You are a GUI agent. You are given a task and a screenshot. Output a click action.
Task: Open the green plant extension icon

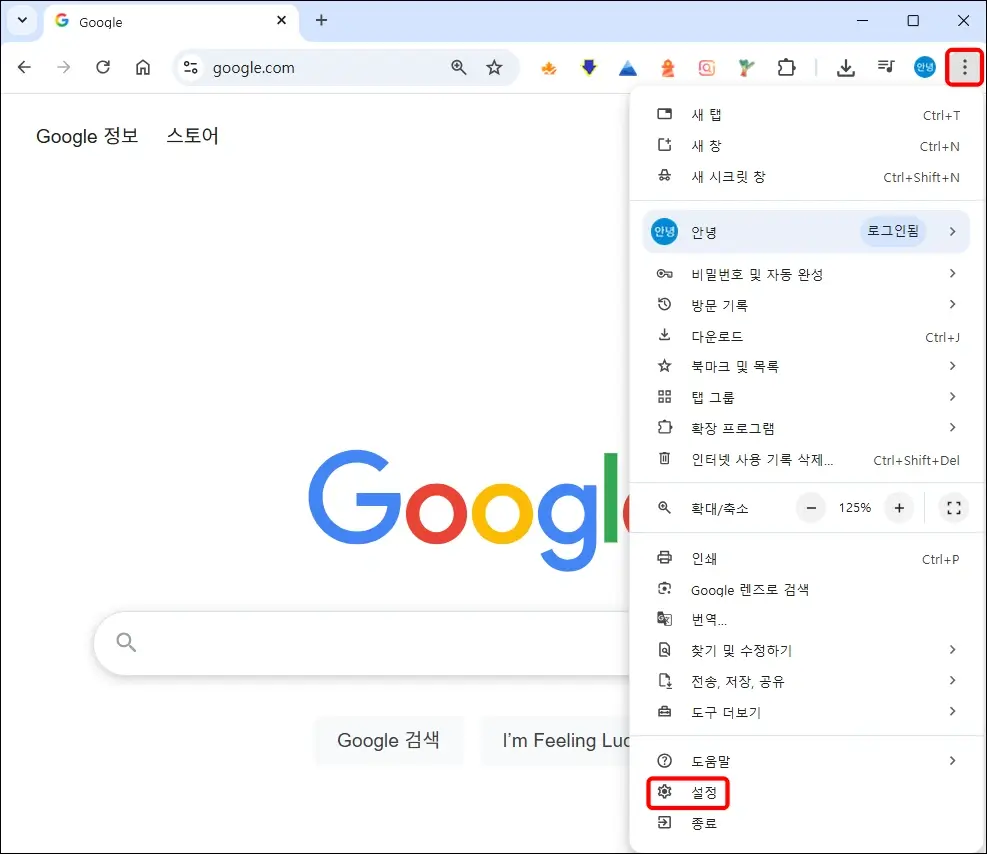click(x=746, y=67)
